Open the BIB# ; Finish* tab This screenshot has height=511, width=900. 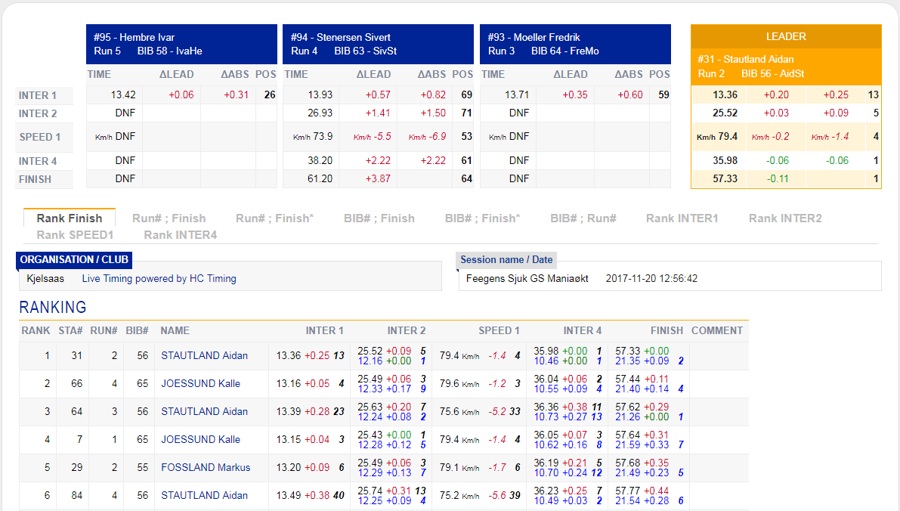(482, 218)
